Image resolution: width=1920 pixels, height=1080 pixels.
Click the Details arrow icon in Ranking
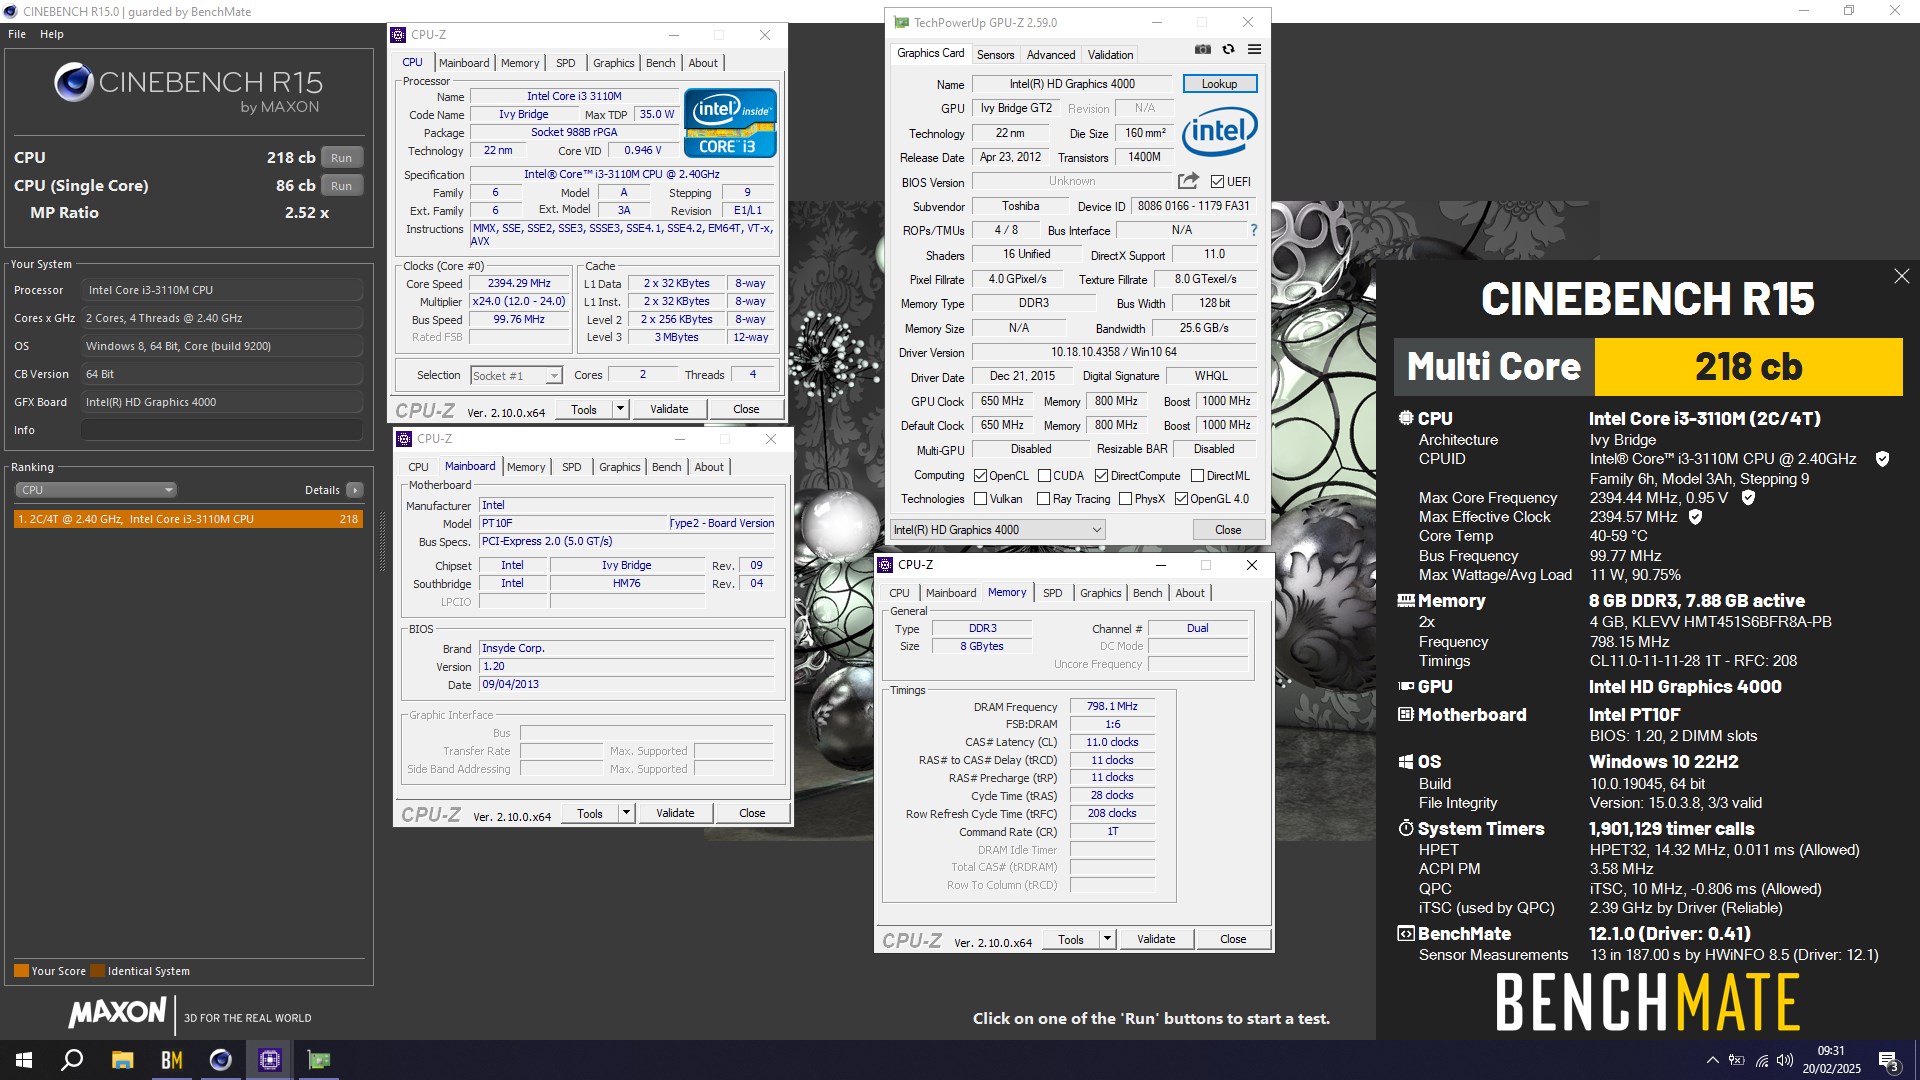[x=355, y=490]
